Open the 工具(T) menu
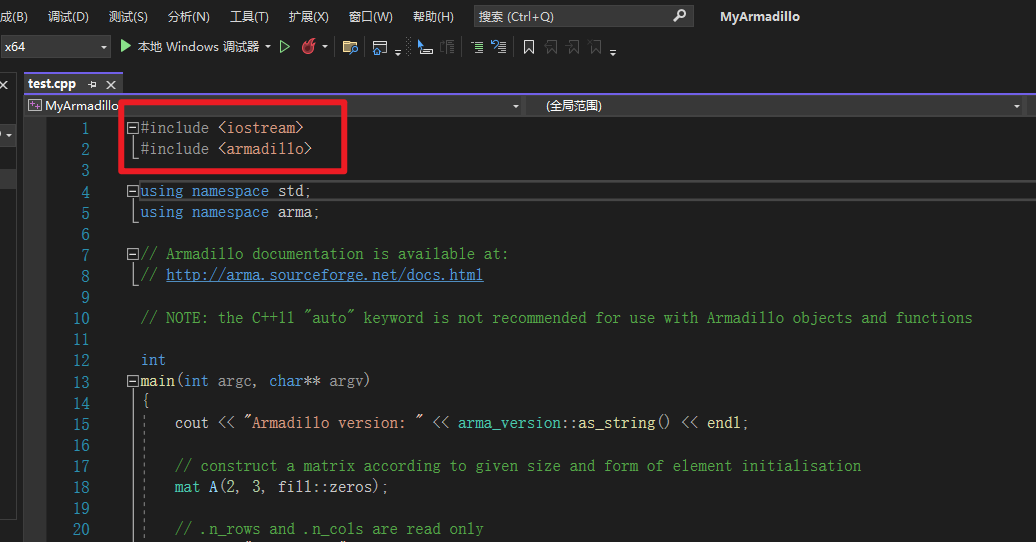Viewport: 1036px width, 542px height. point(249,17)
